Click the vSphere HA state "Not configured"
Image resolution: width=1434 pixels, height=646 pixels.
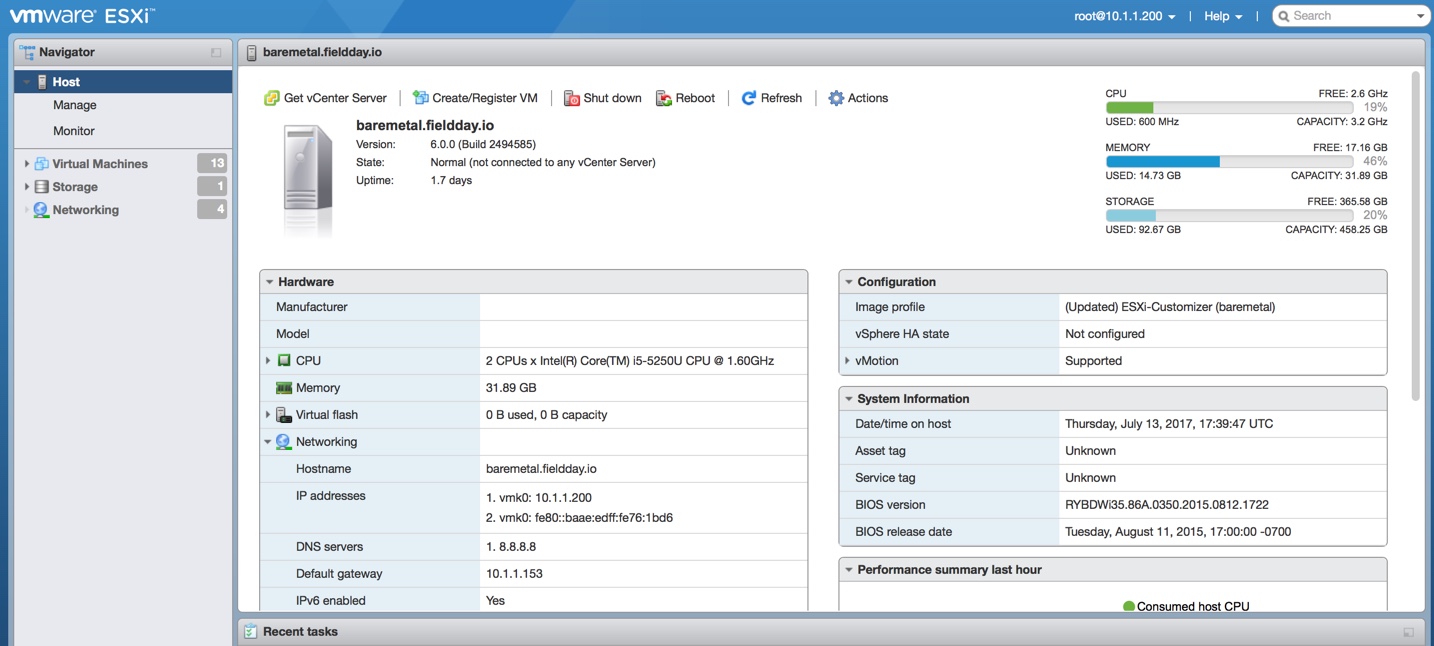pos(1105,334)
